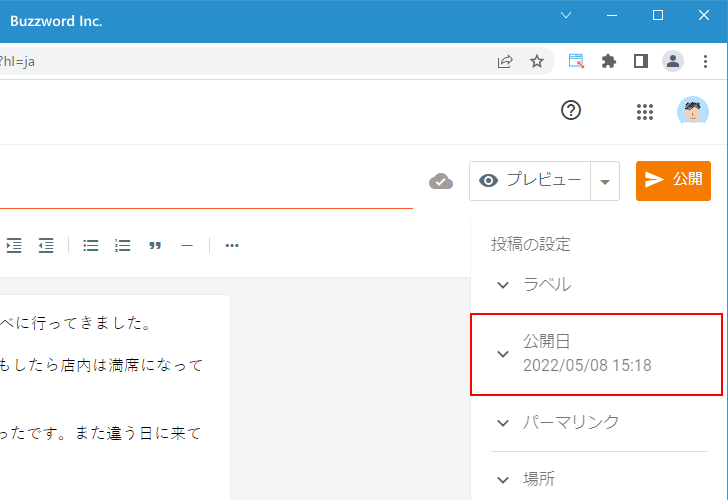Open the Chrome extensions puzzle icon
The height and width of the screenshot is (500, 728).
[x=608, y=61]
